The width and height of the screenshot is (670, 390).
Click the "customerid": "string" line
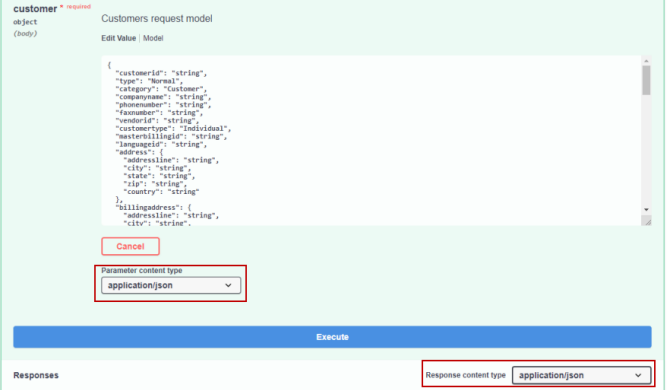pyautogui.click(x=161, y=73)
